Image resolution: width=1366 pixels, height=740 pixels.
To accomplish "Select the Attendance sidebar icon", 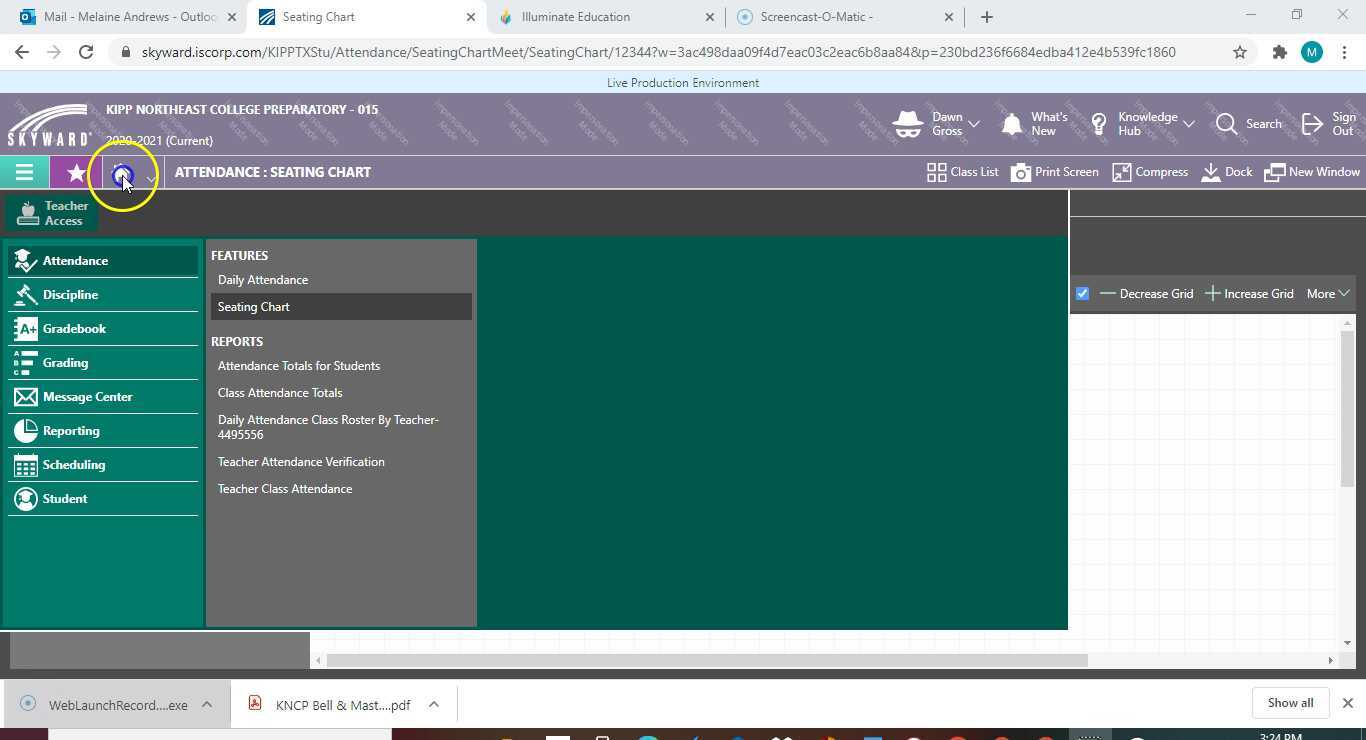I will tap(25, 260).
